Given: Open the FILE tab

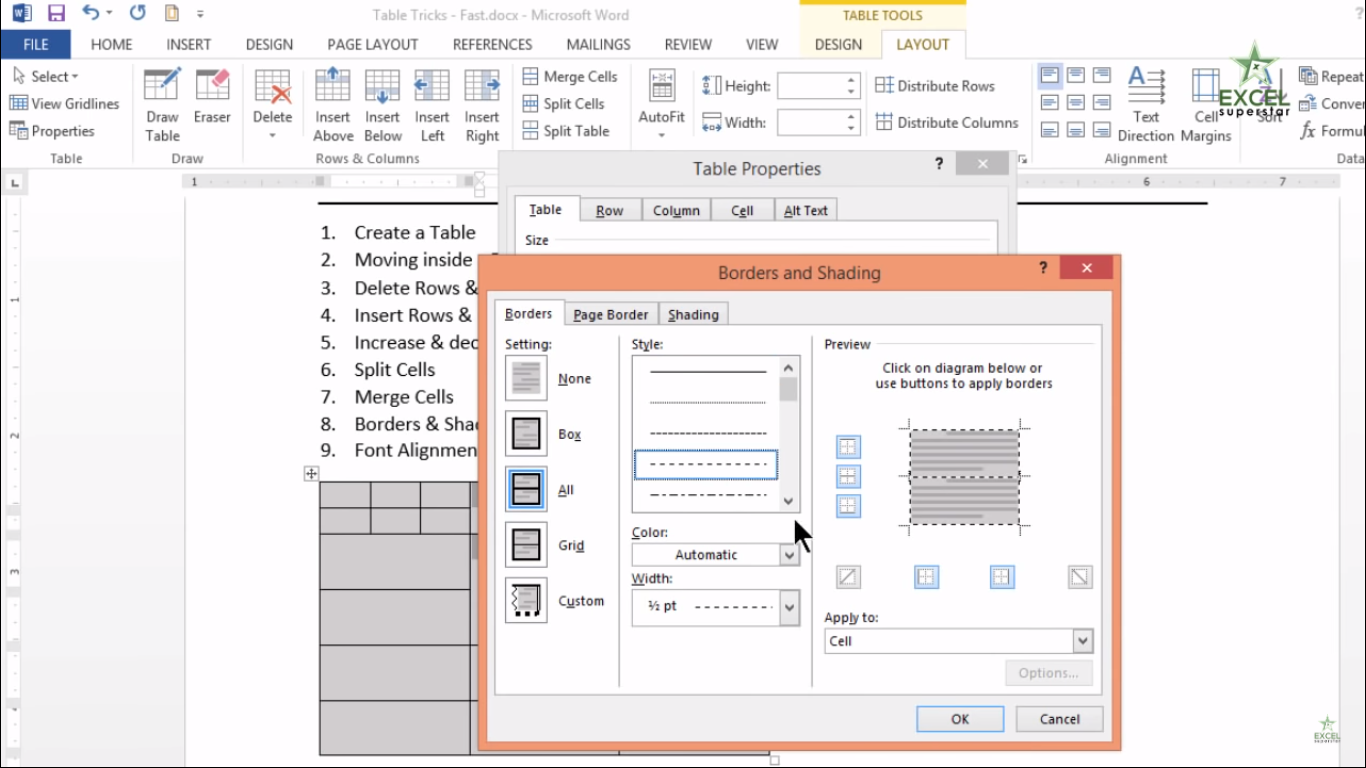Looking at the screenshot, I should point(35,44).
